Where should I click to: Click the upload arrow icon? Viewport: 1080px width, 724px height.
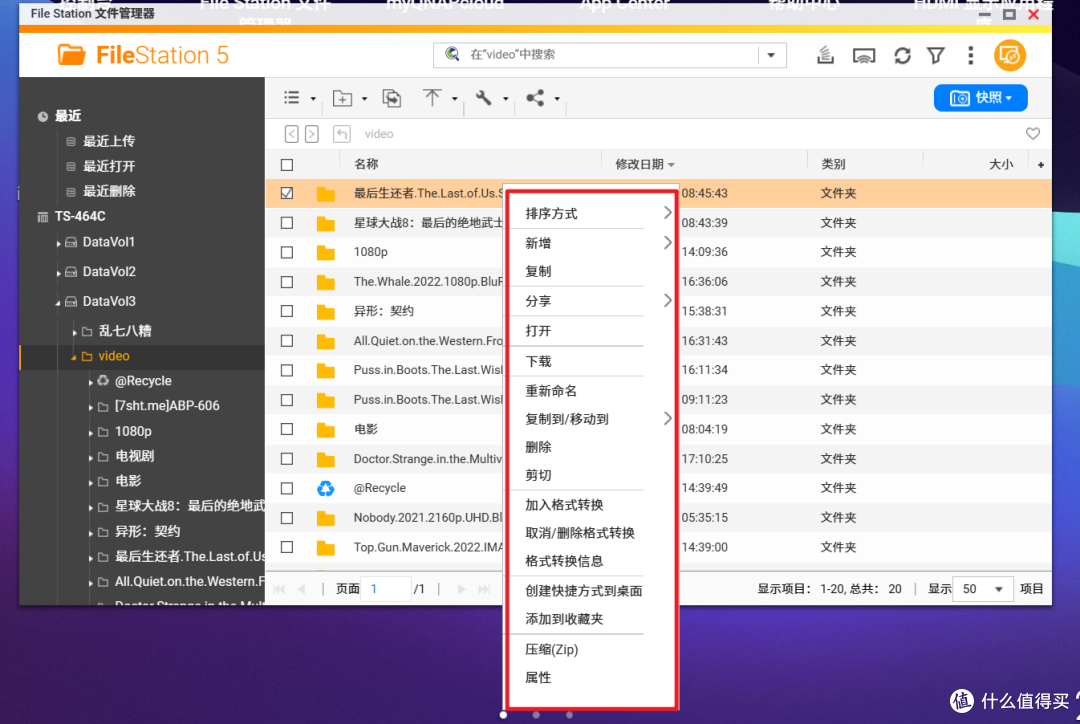pyautogui.click(x=432, y=98)
